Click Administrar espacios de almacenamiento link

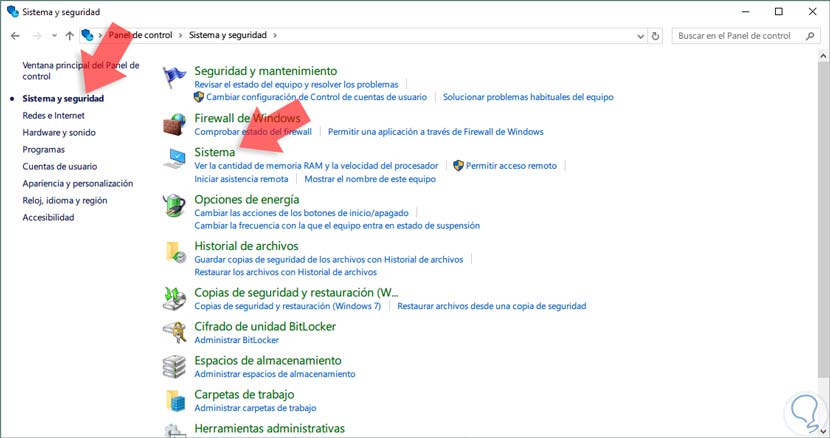click(275, 374)
